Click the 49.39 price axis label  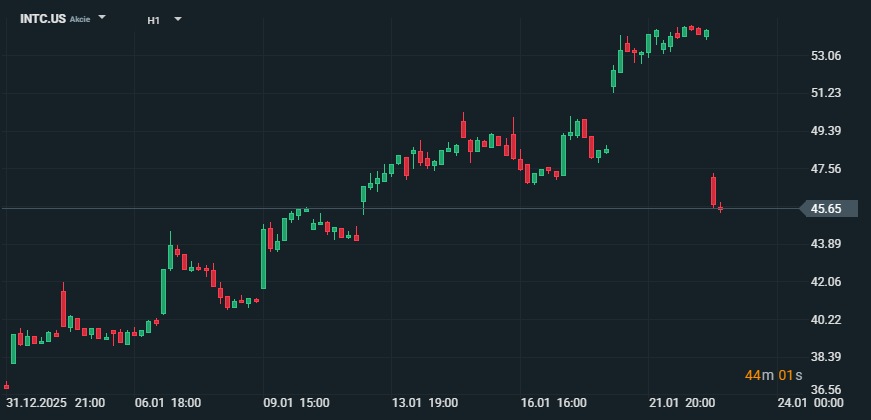[x=826, y=131]
